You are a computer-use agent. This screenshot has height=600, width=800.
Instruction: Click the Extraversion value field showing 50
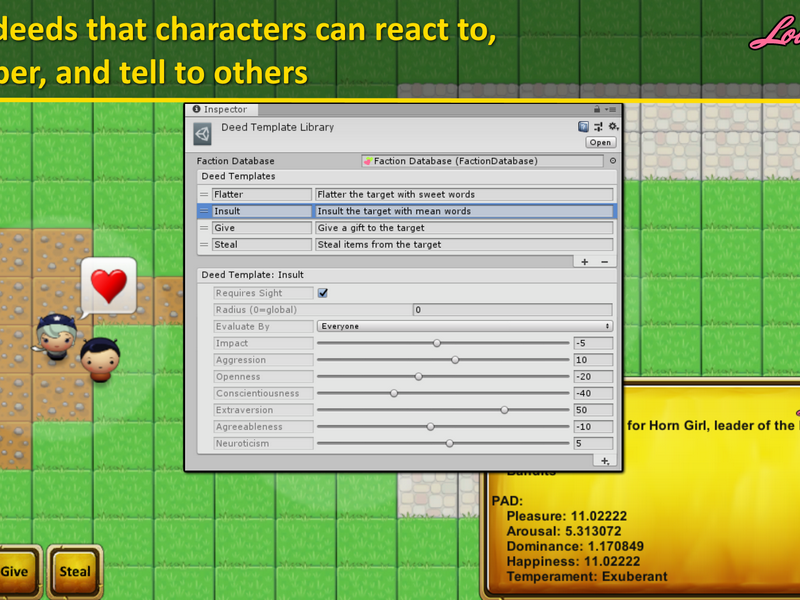click(x=593, y=410)
